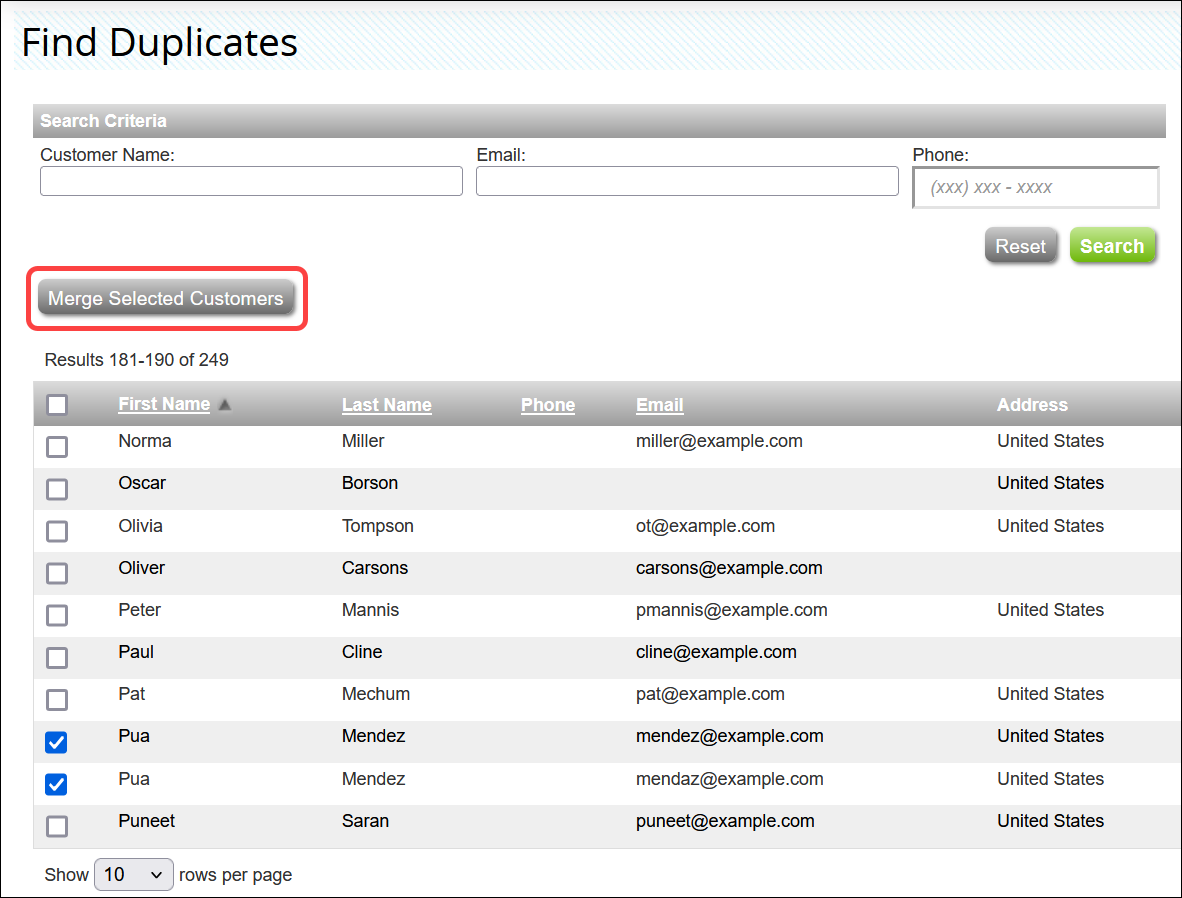Focus the Phone number input field
The image size is (1182, 898).
(x=1035, y=187)
